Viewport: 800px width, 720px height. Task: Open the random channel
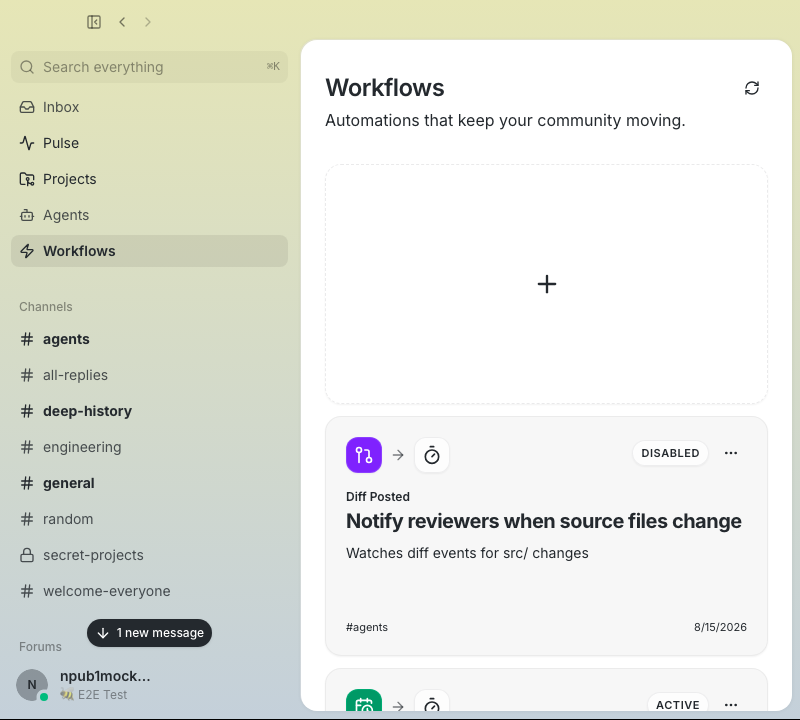(x=149, y=519)
